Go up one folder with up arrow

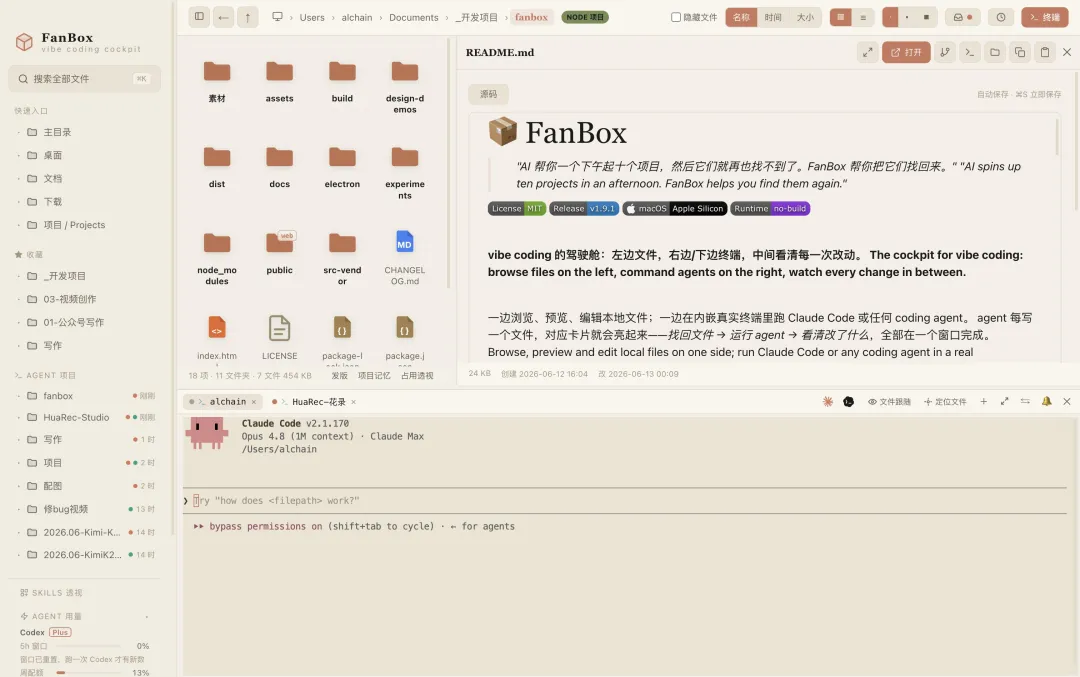tap(248, 17)
